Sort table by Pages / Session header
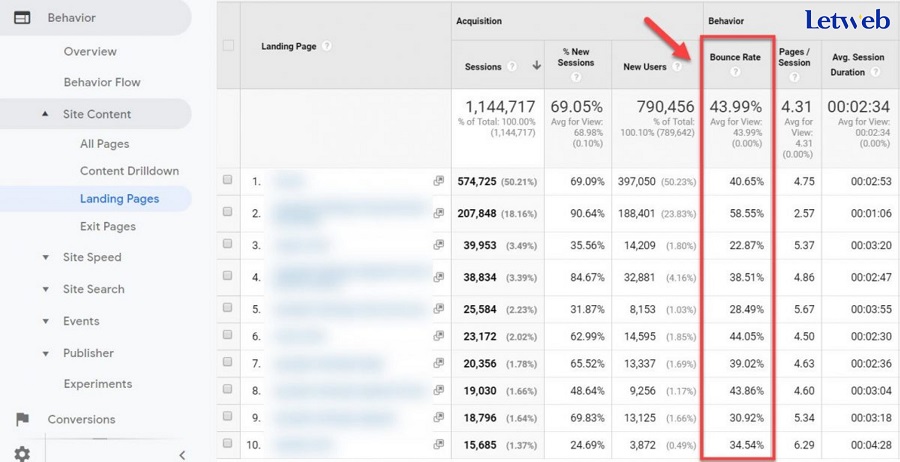 (x=794, y=57)
